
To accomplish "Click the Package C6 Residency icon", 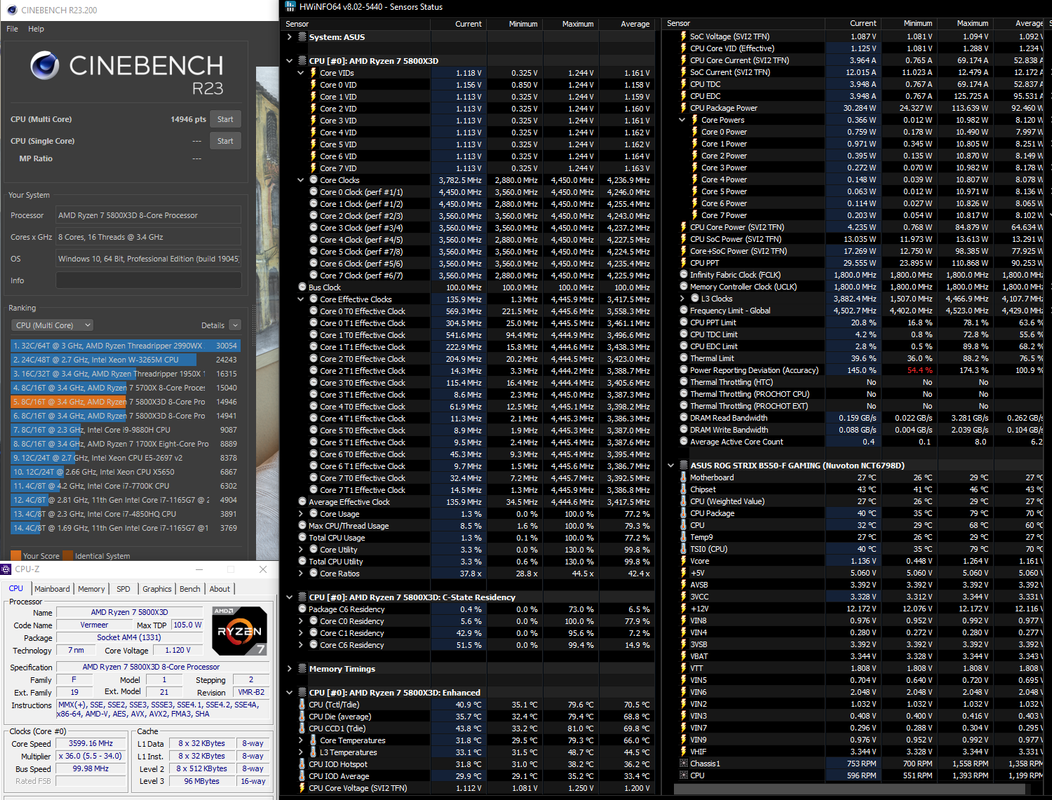I will [x=303, y=609].
